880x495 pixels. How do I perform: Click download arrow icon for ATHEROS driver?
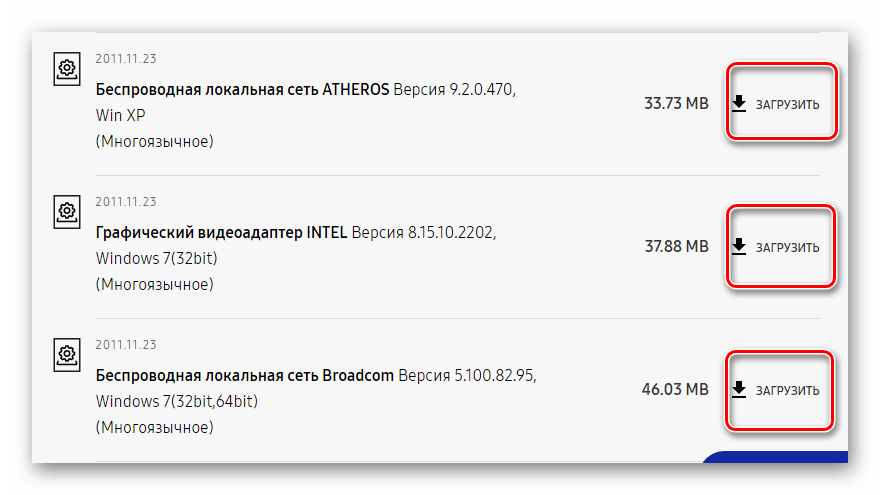(x=739, y=103)
